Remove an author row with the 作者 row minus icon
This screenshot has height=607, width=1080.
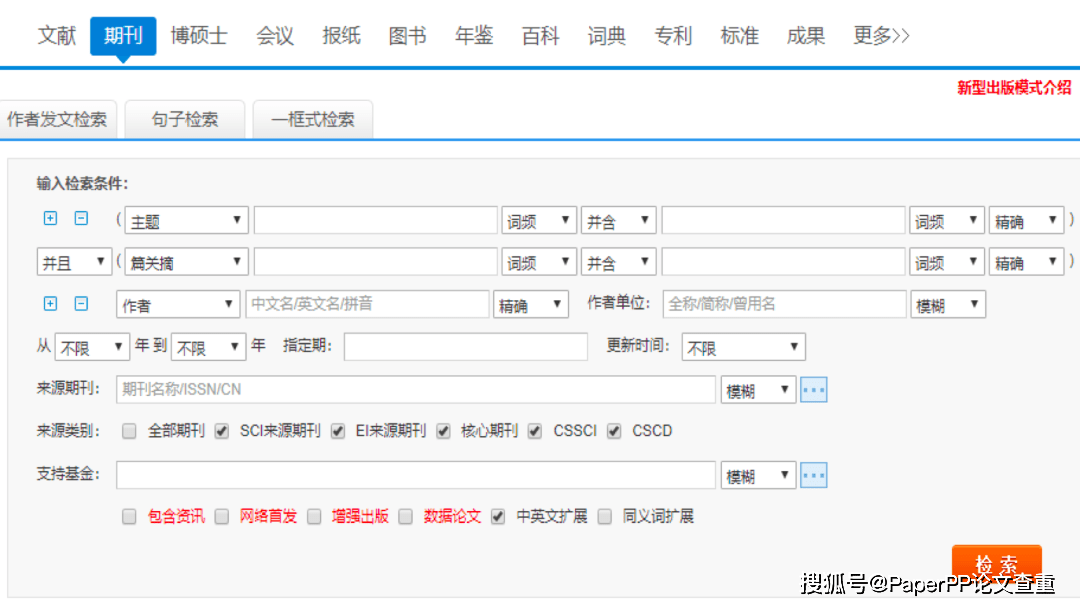click(81, 304)
